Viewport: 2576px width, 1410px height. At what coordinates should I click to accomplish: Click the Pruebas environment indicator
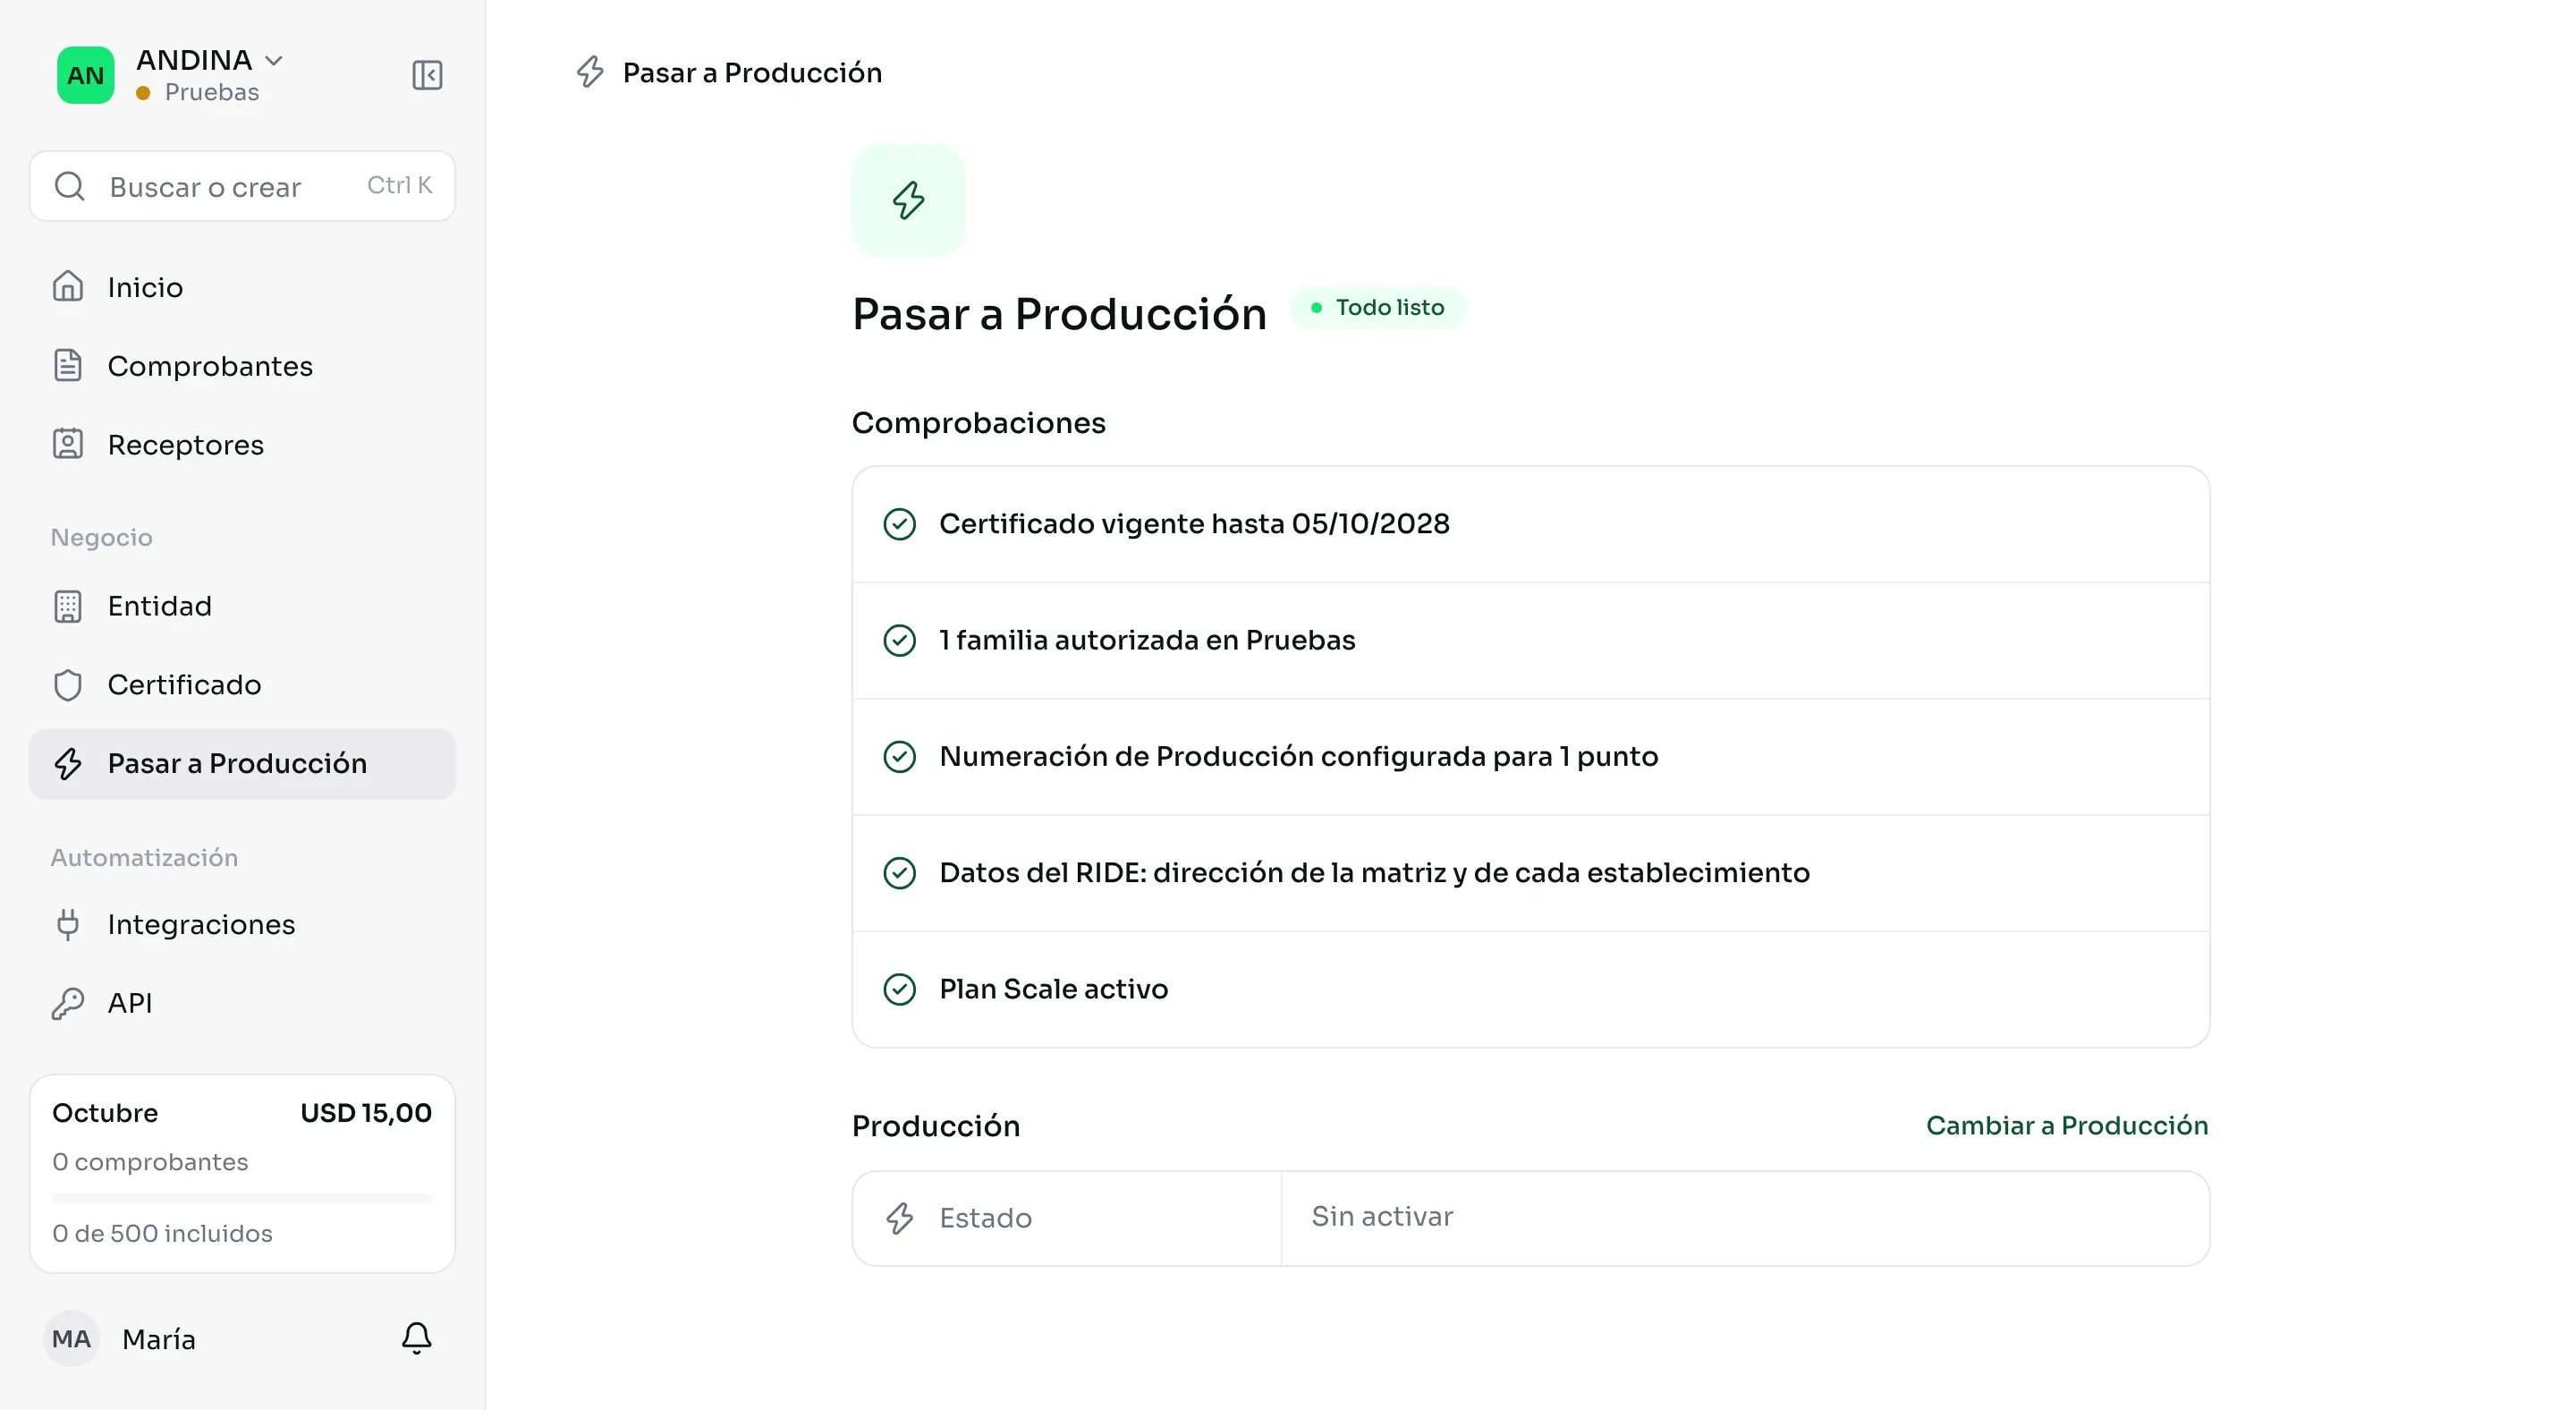[198, 92]
